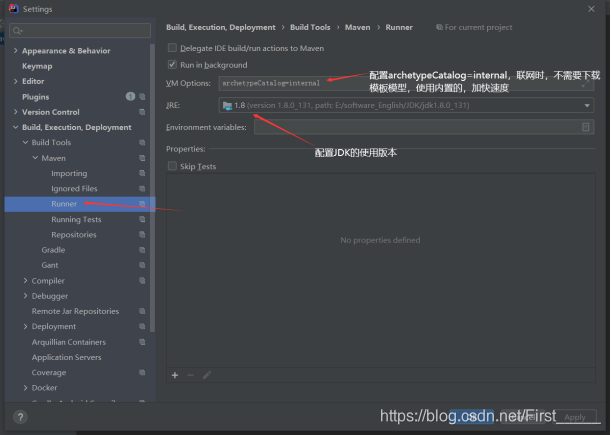Click the project-level icon beside Build Tools

point(142,143)
